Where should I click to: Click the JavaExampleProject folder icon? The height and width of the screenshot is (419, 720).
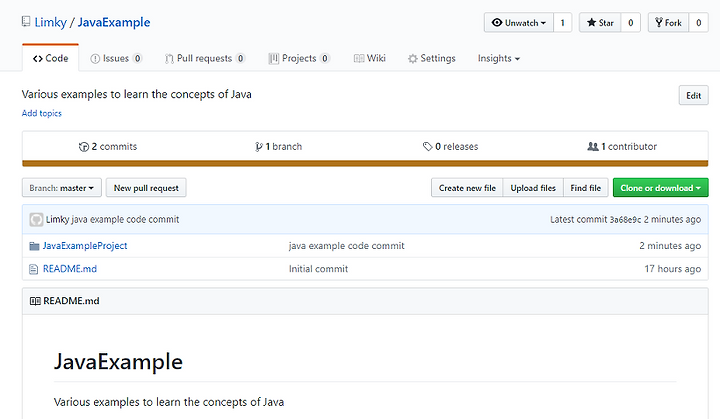[x=34, y=246]
